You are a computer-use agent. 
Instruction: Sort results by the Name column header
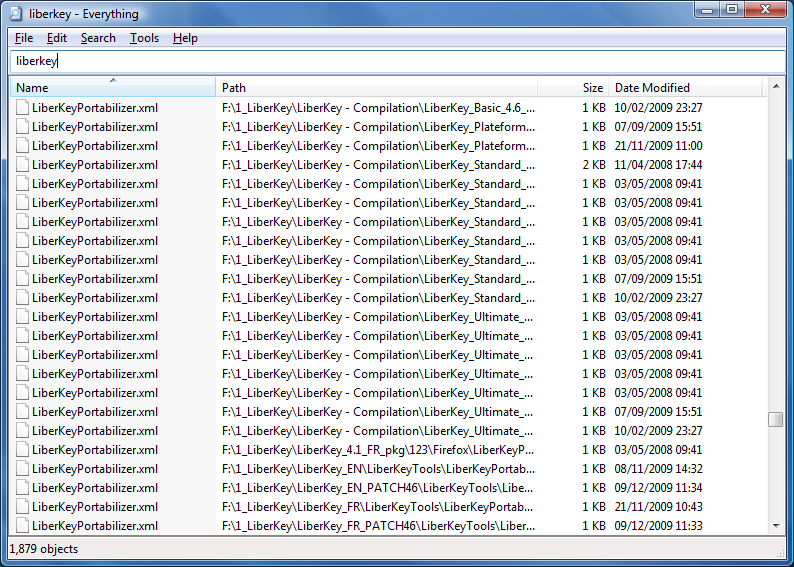(x=113, y=88)
